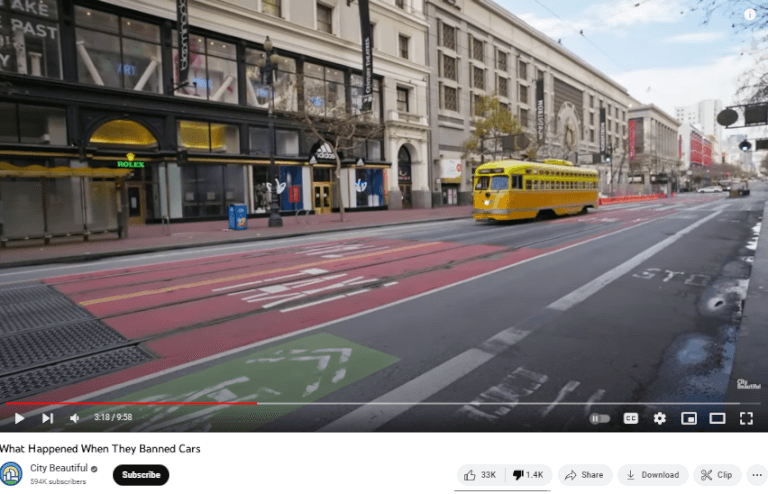Enable theater mode

717,418
